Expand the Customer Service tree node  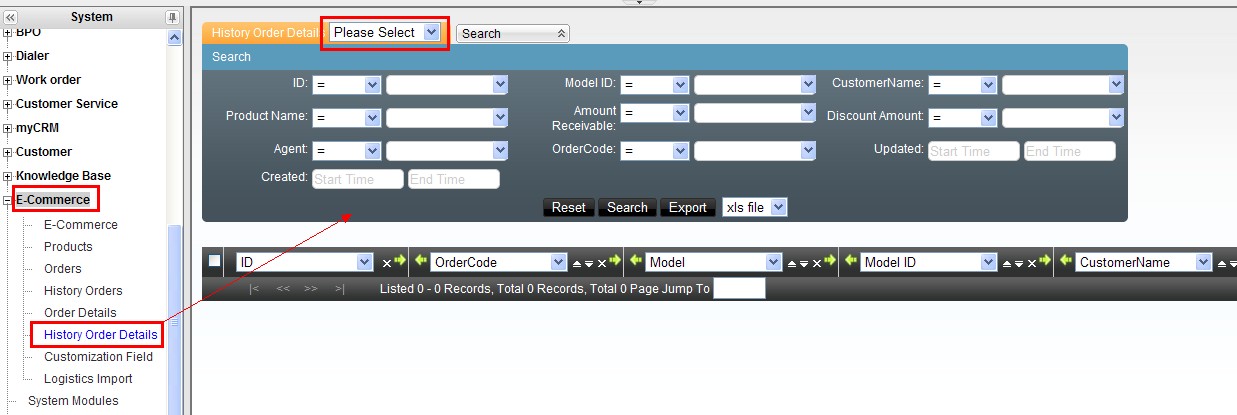pos(8,104)
